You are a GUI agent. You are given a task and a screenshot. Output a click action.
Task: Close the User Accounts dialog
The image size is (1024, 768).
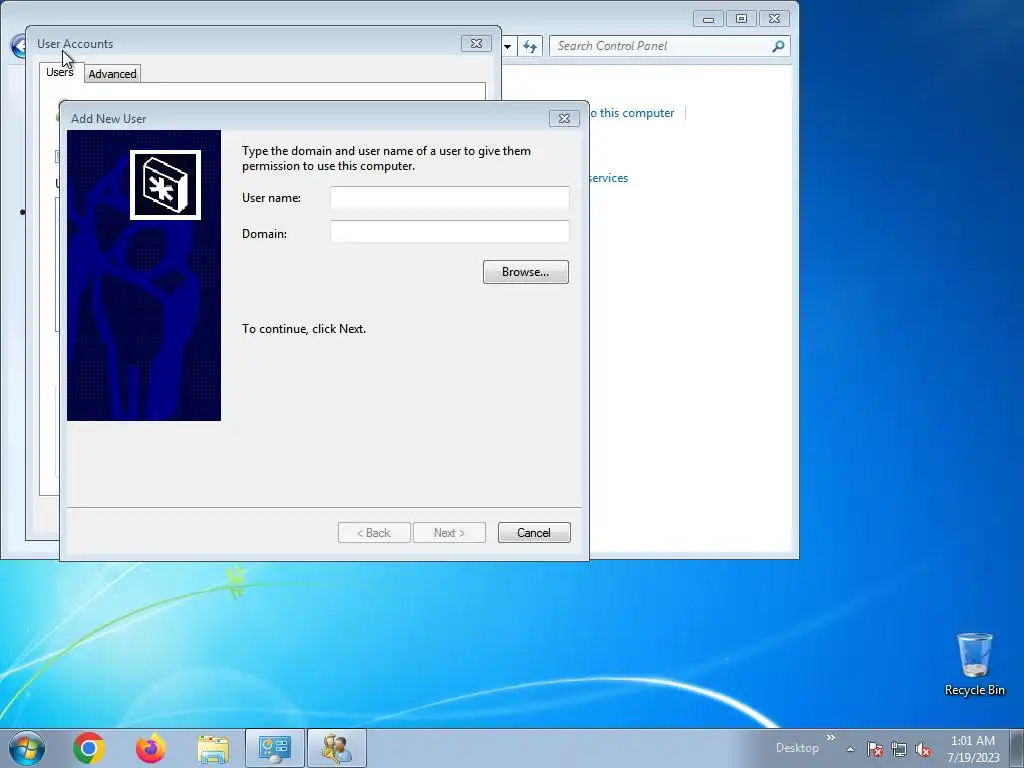(x=476, y=43)
